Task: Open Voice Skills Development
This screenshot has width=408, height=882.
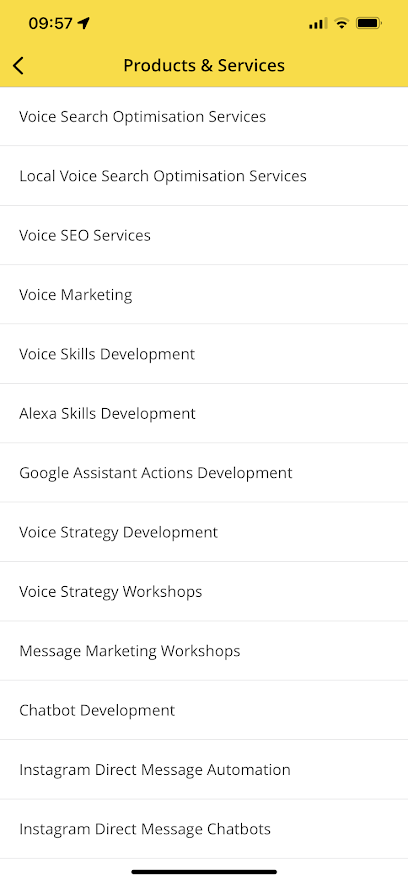Action: tap(204, 354)
